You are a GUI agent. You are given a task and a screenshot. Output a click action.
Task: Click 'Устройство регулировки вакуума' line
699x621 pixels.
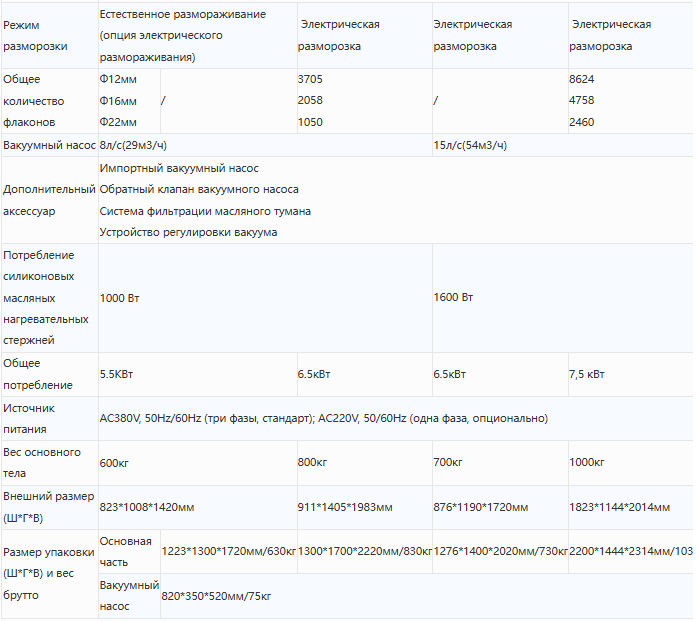188,232
